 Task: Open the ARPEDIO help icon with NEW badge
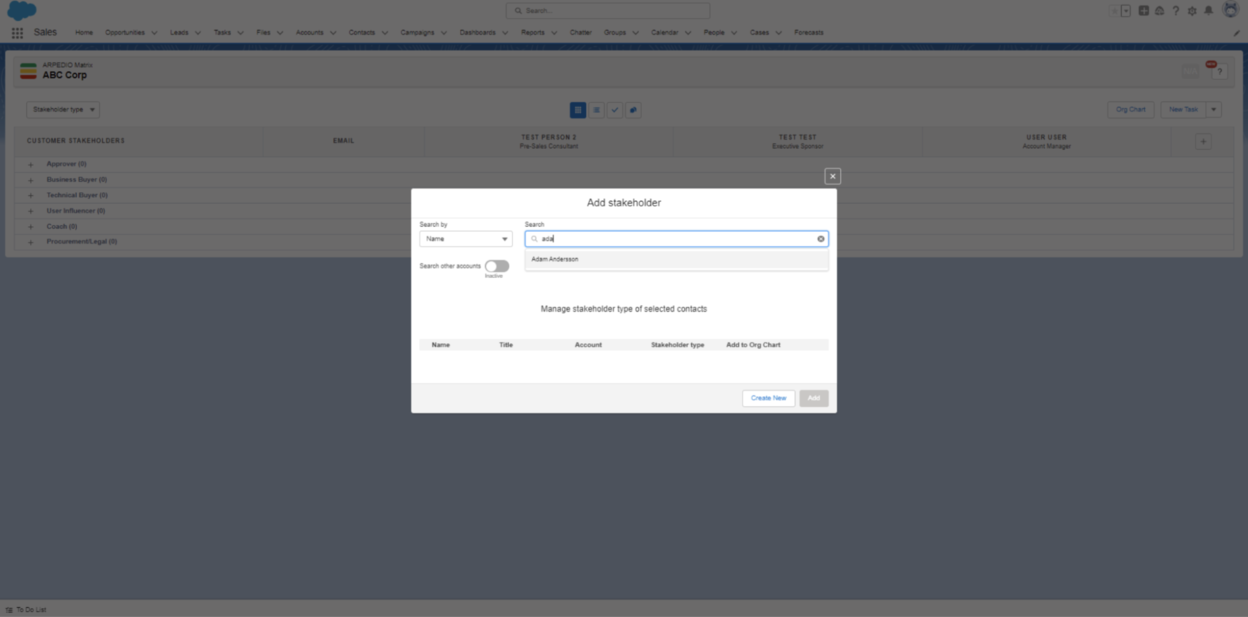1219,71
